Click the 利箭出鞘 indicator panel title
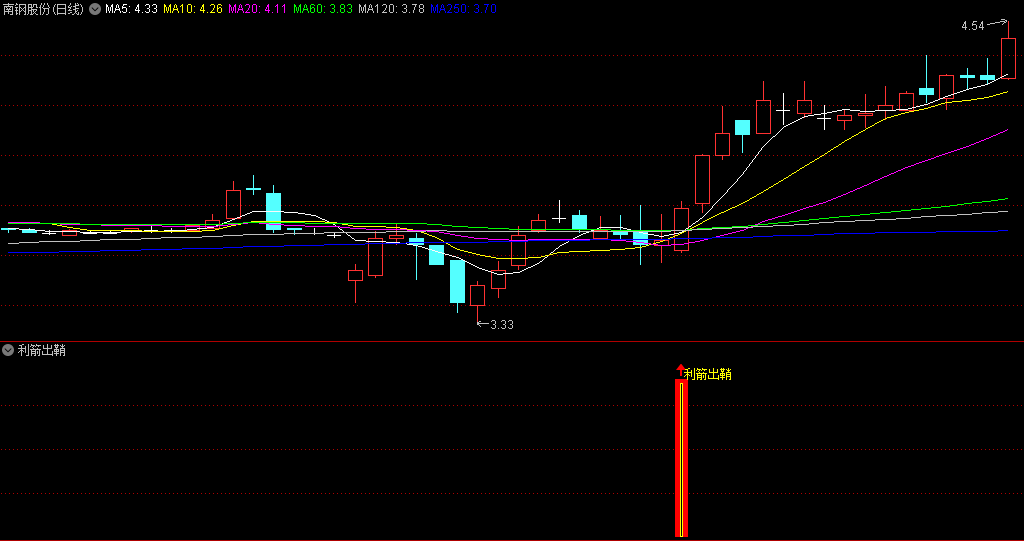 click(x=41, y=350)
